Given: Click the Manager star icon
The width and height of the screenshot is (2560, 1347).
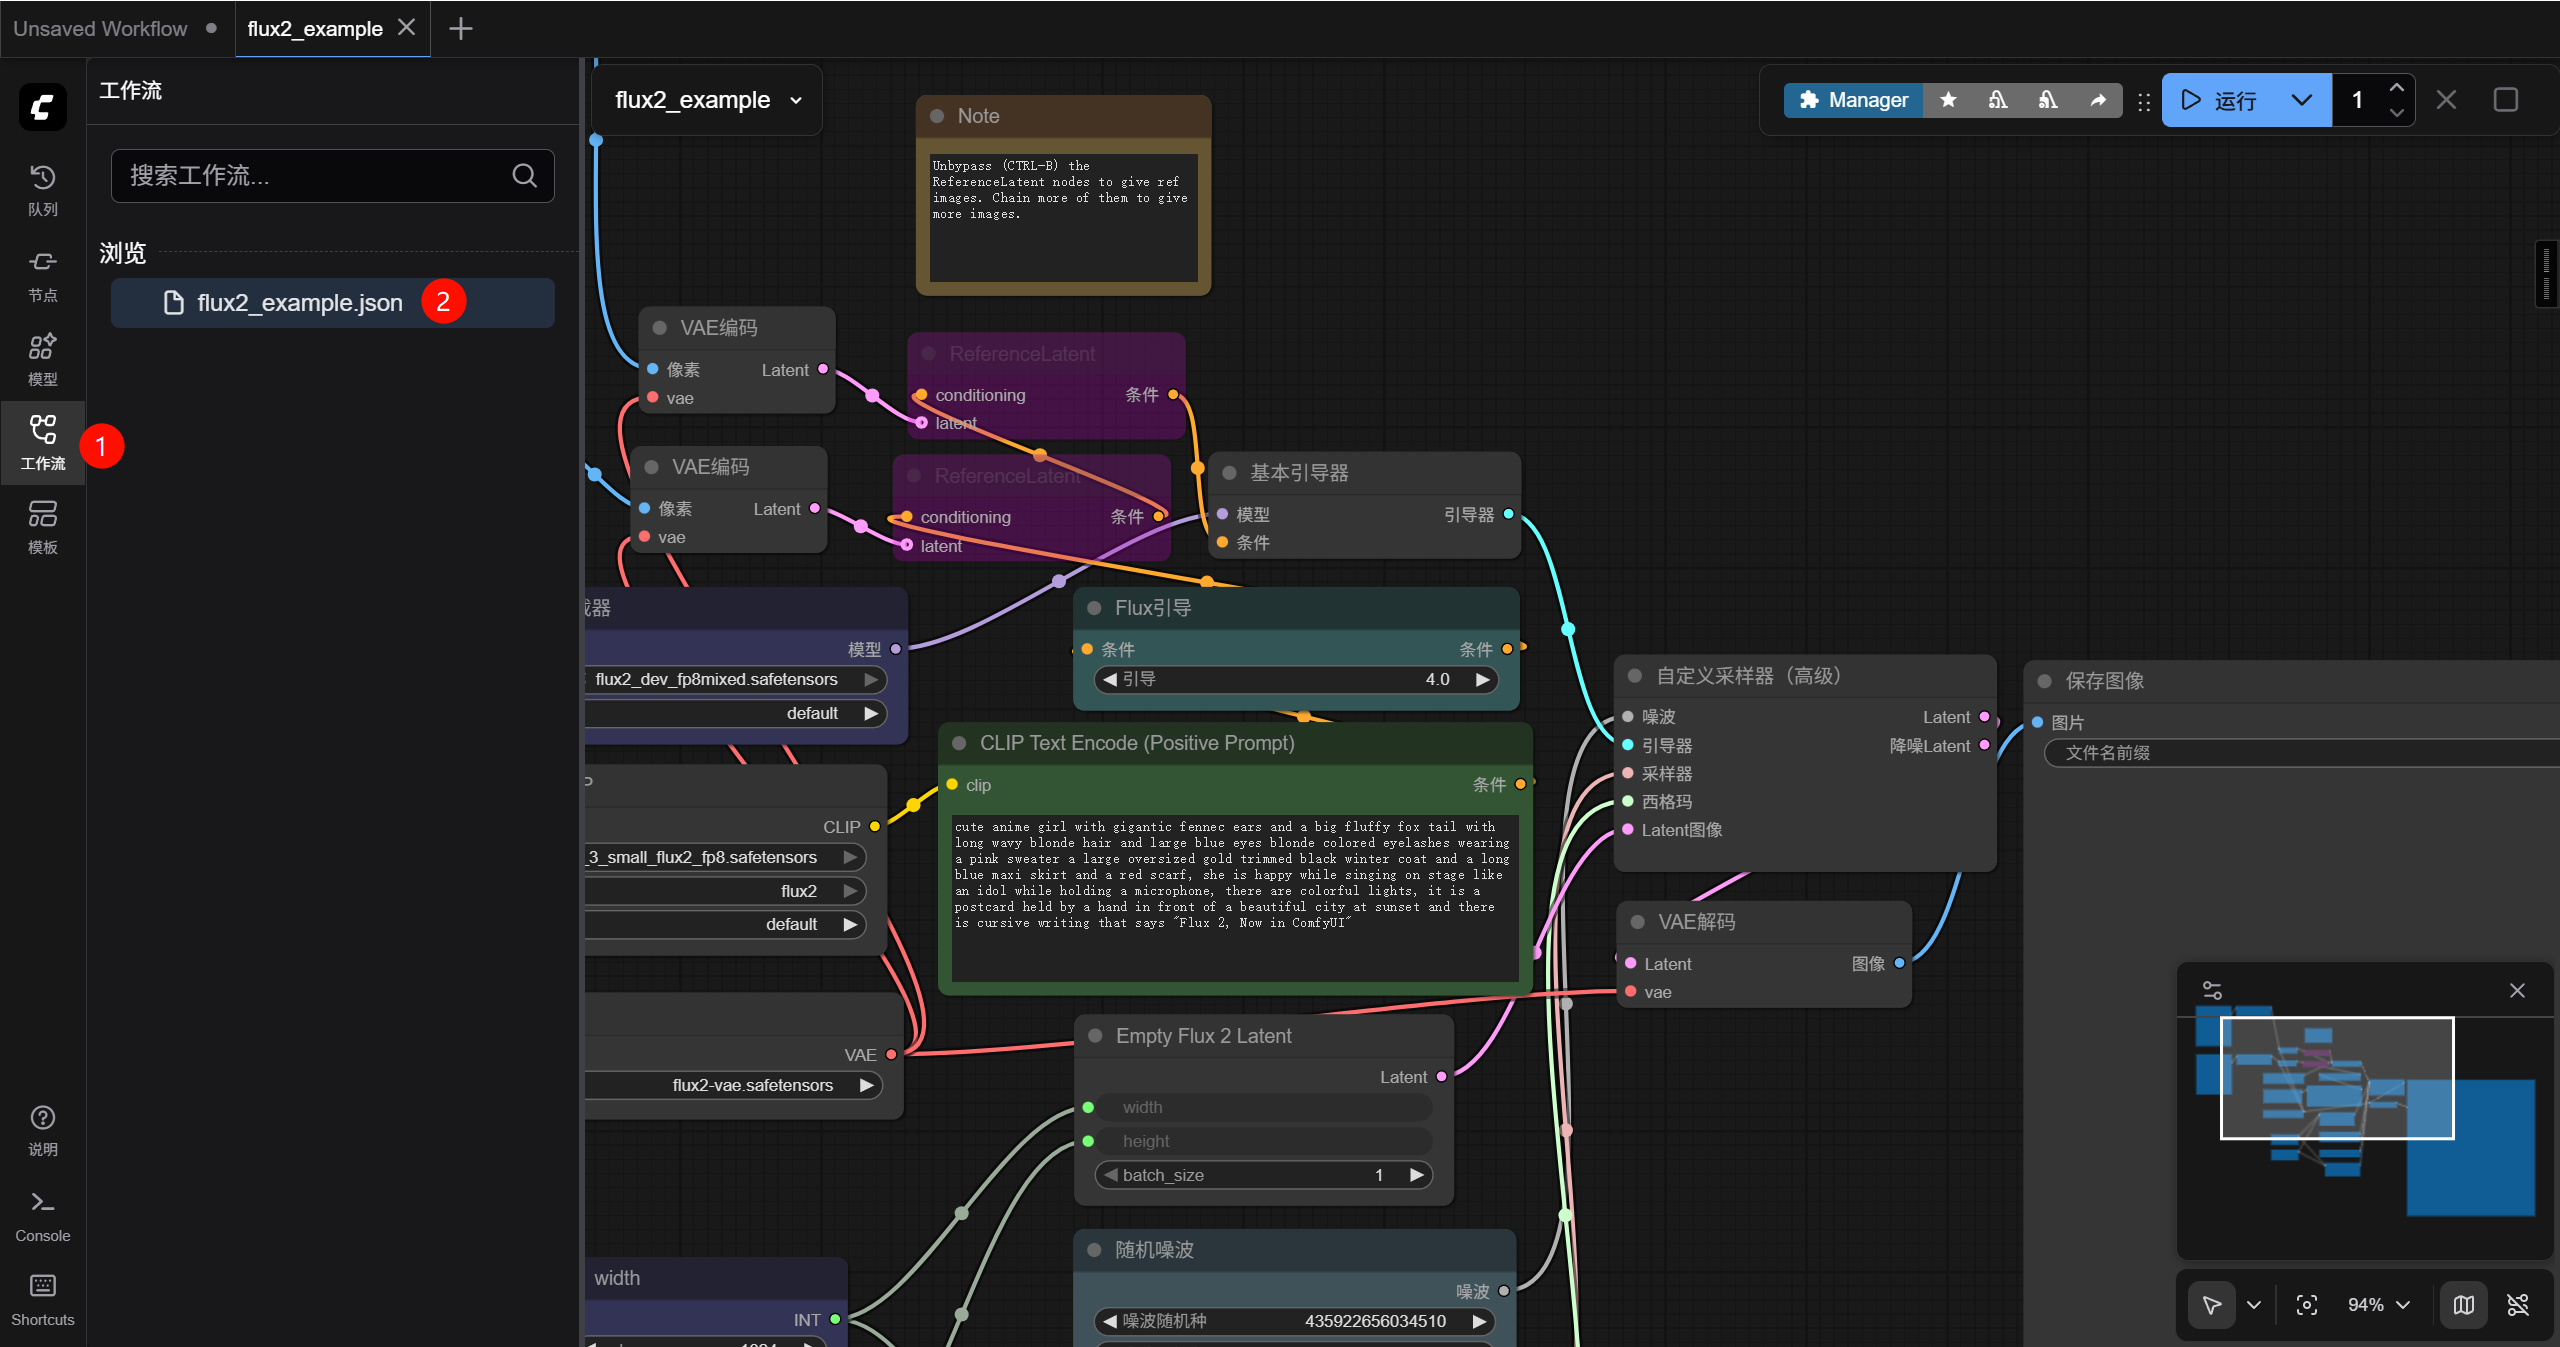Looking at the screenshot, I should tap(1948, 100).
